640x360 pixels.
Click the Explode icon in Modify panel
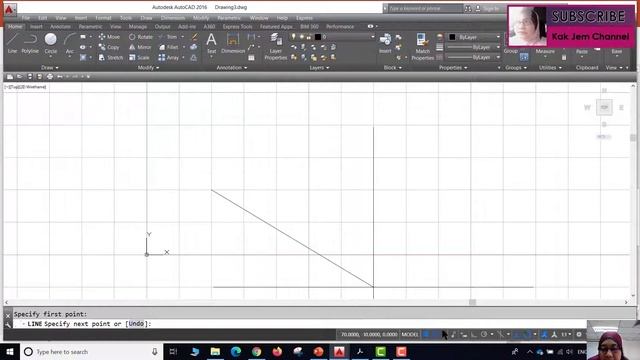pyautogui.click(x=193, y=47)
